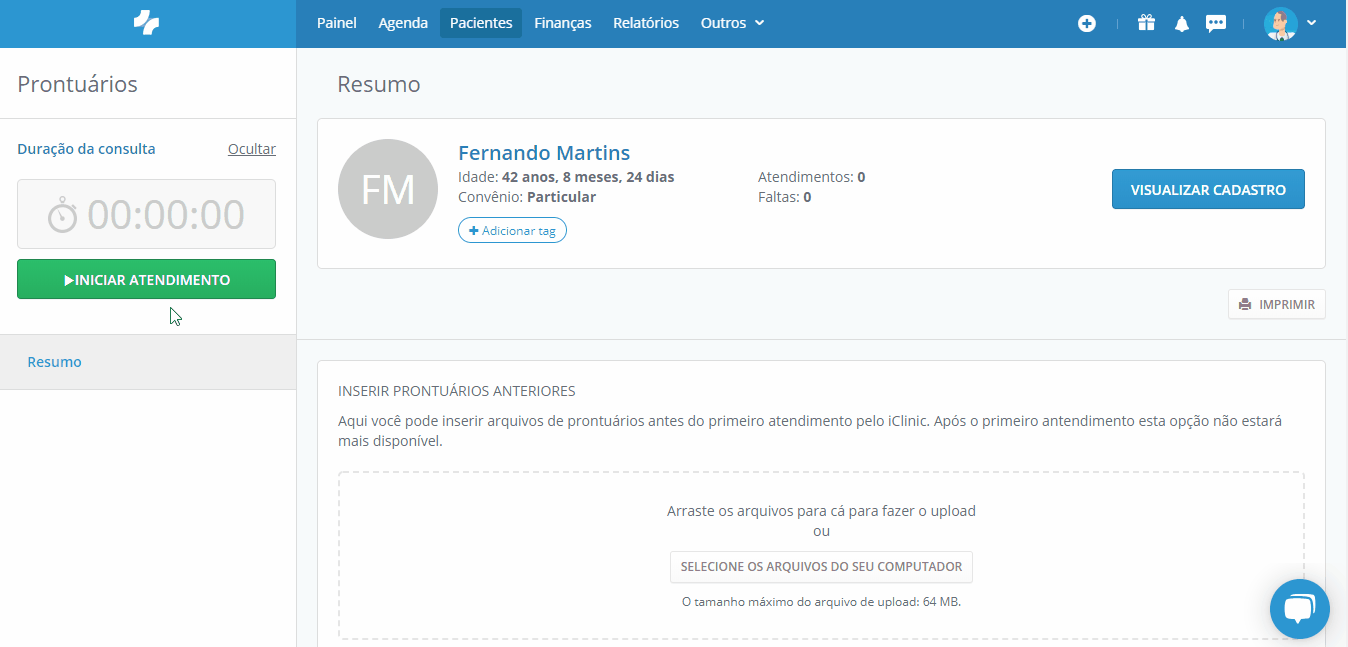Image resolution: width=1348 pixels, height=647 pixels.
Task: Click the Idade 42 anos text
Action: pos(566,177)
